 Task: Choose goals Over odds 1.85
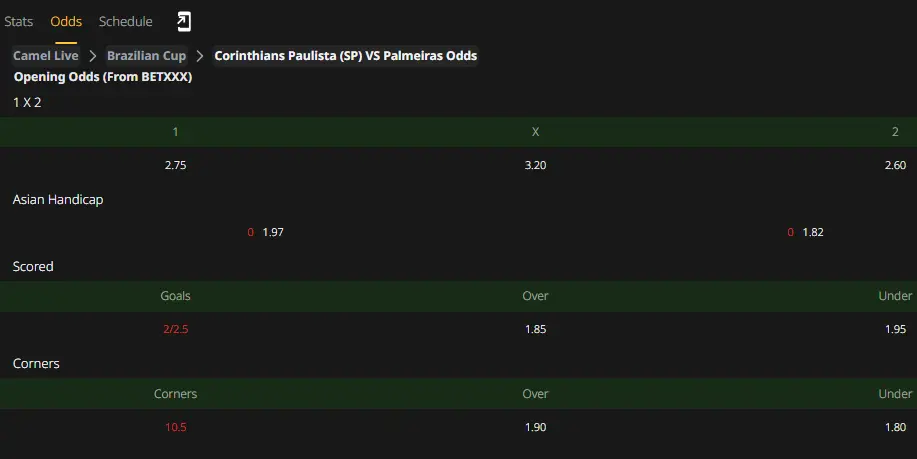(535, 329)
